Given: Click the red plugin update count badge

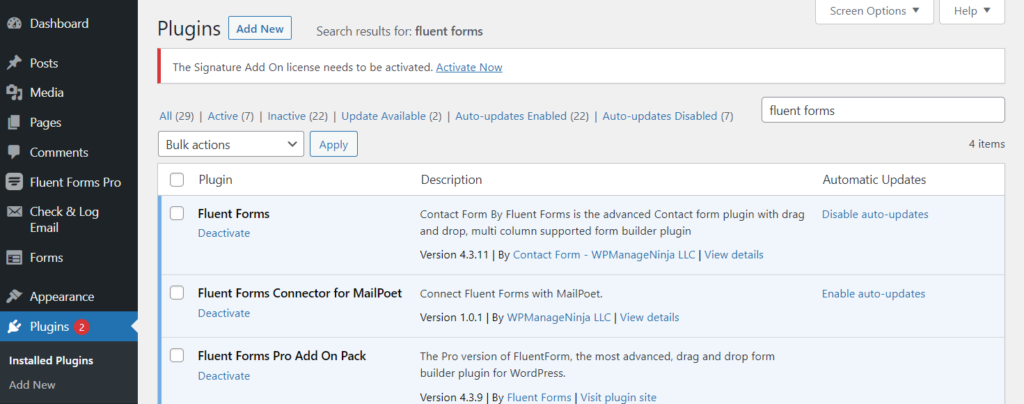Looking at the screenshot, I should pos(82,327).
